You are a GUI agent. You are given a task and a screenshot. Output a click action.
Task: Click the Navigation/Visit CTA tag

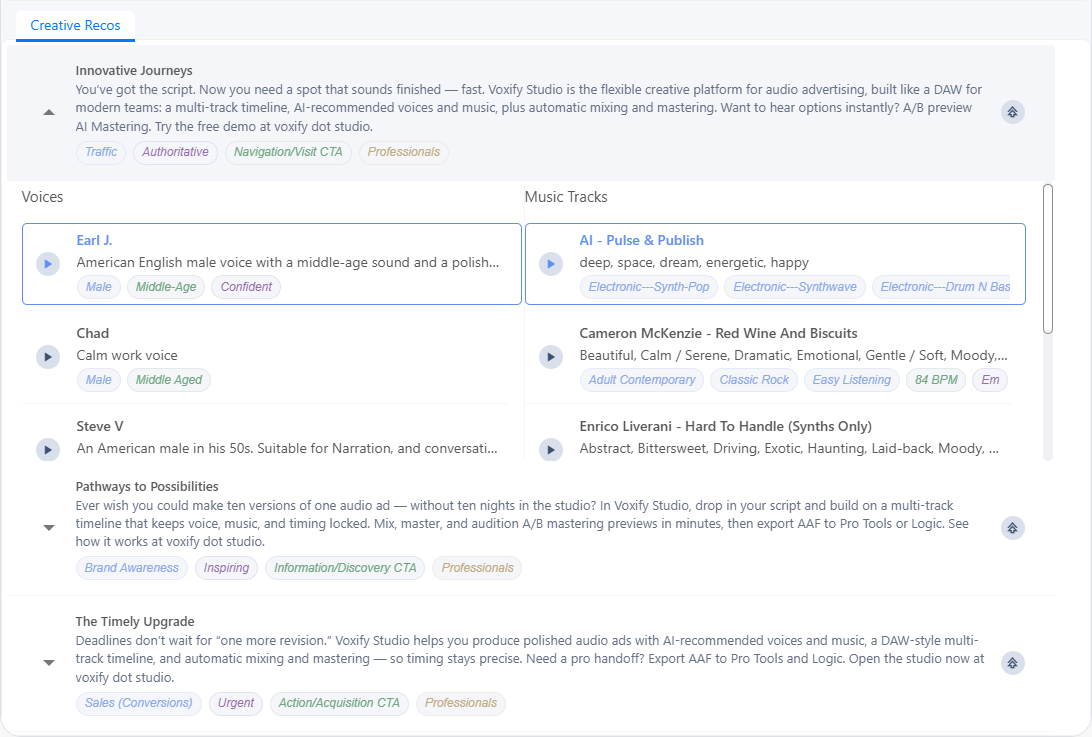point(288,152)
